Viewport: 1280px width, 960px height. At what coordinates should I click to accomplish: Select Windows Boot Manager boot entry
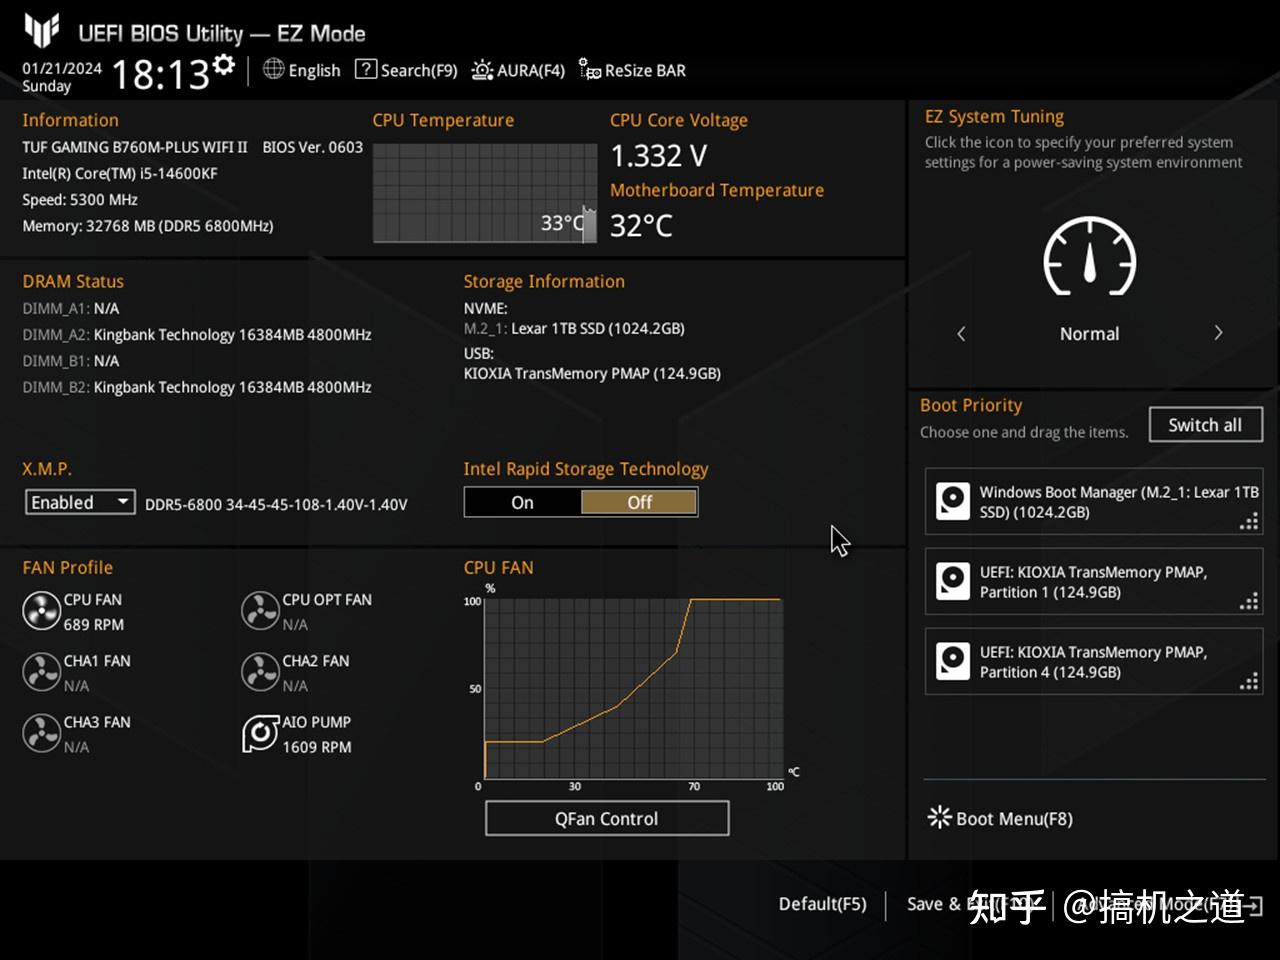1094,501
